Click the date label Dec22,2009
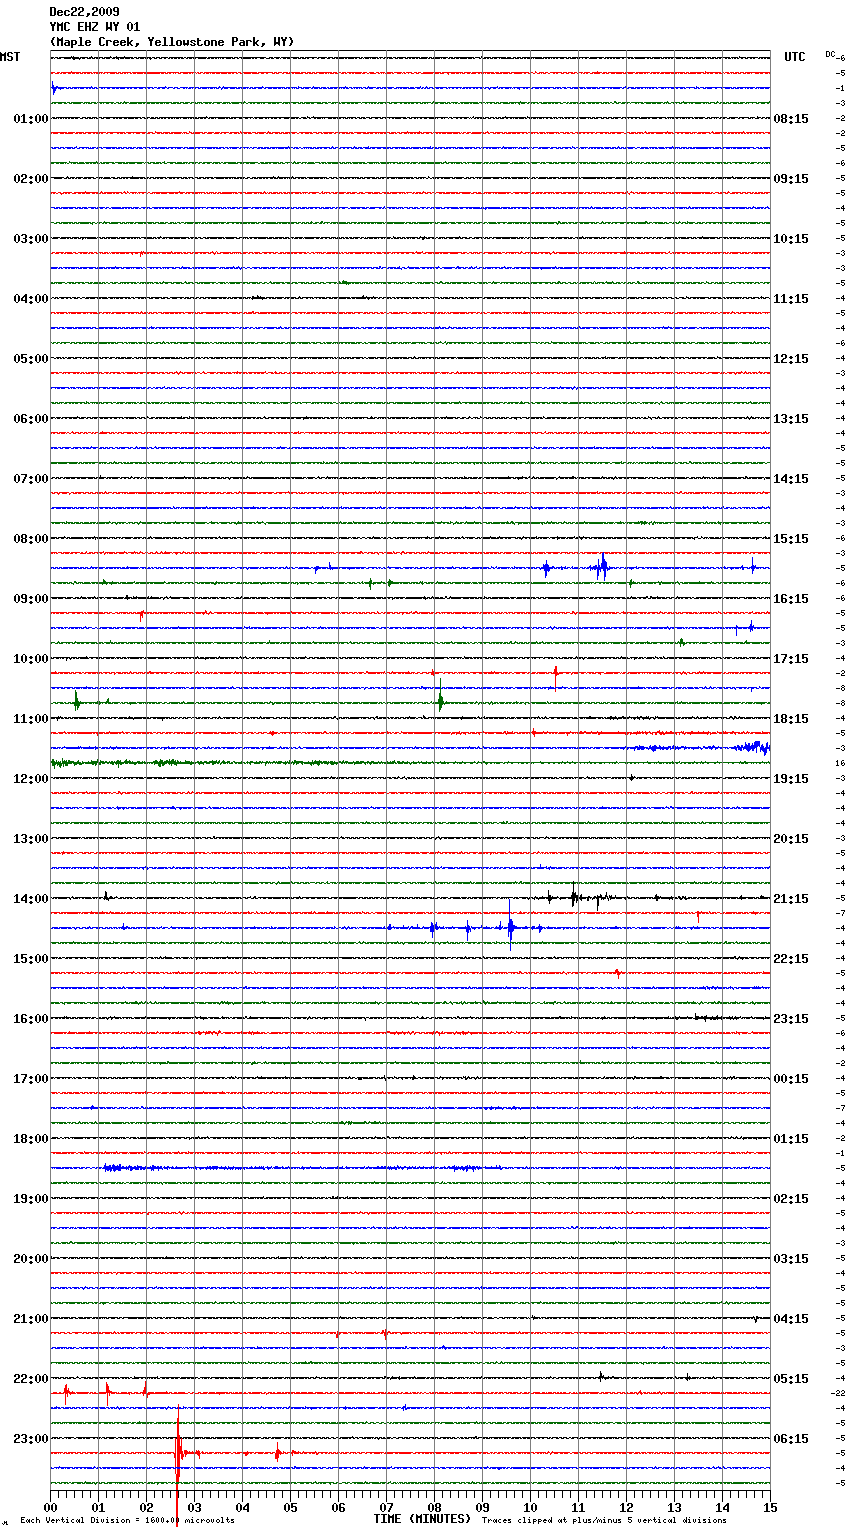Screen dimensions: 850x1534 (84, 12)
